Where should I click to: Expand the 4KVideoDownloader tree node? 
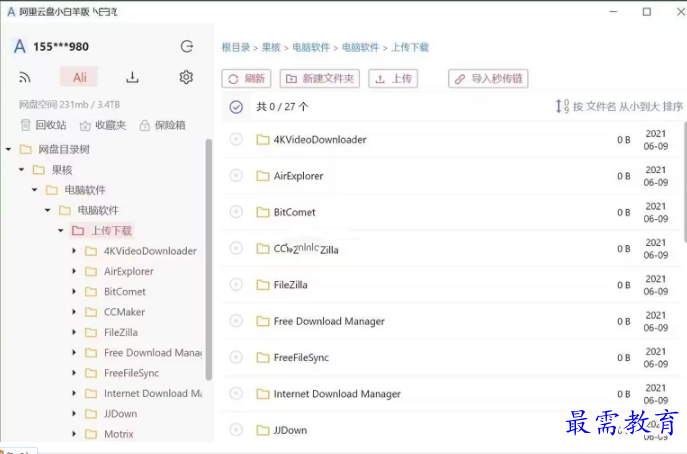click(74, 251)
